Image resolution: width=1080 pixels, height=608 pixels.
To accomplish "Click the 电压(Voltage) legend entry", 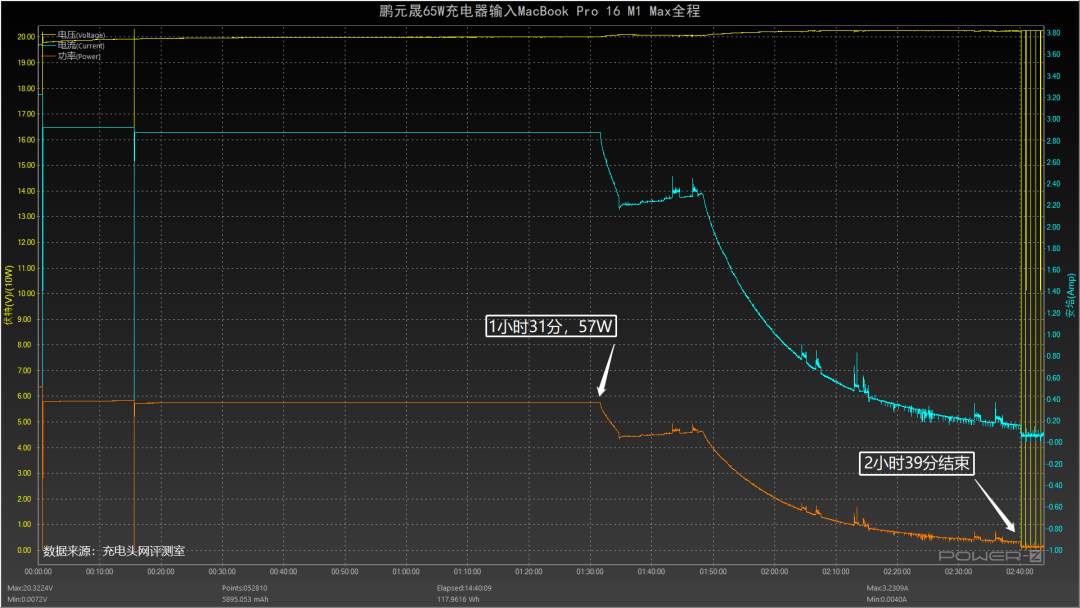I will (x=74, y=34).
